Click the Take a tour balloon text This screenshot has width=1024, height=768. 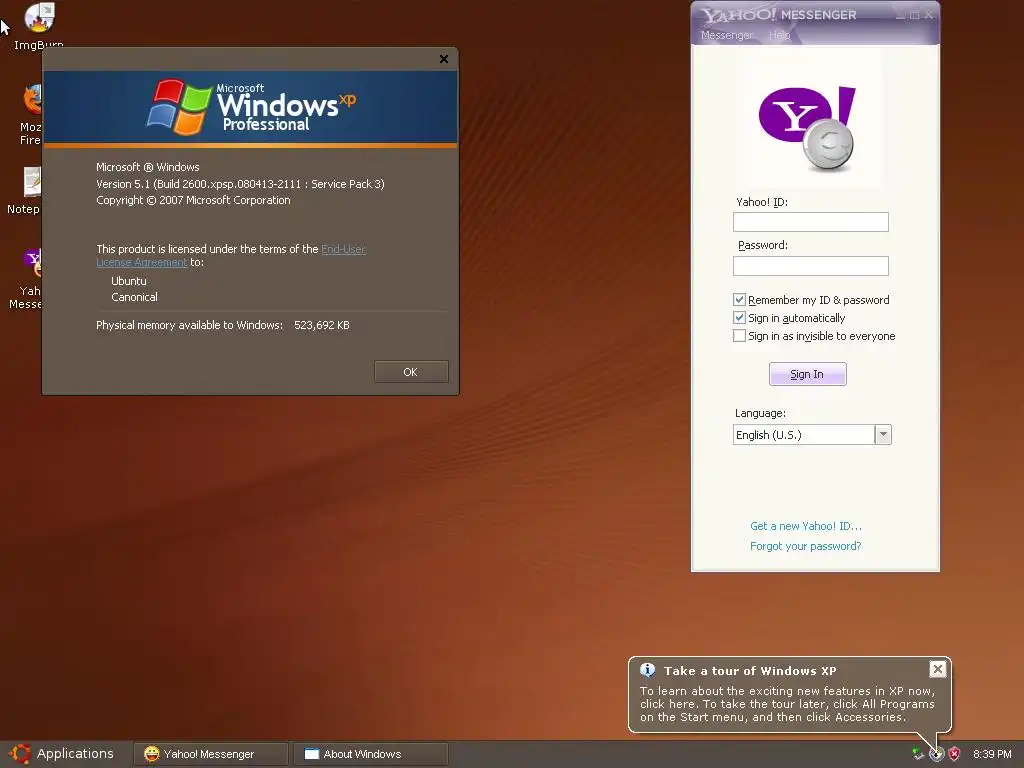coord(788,704)
